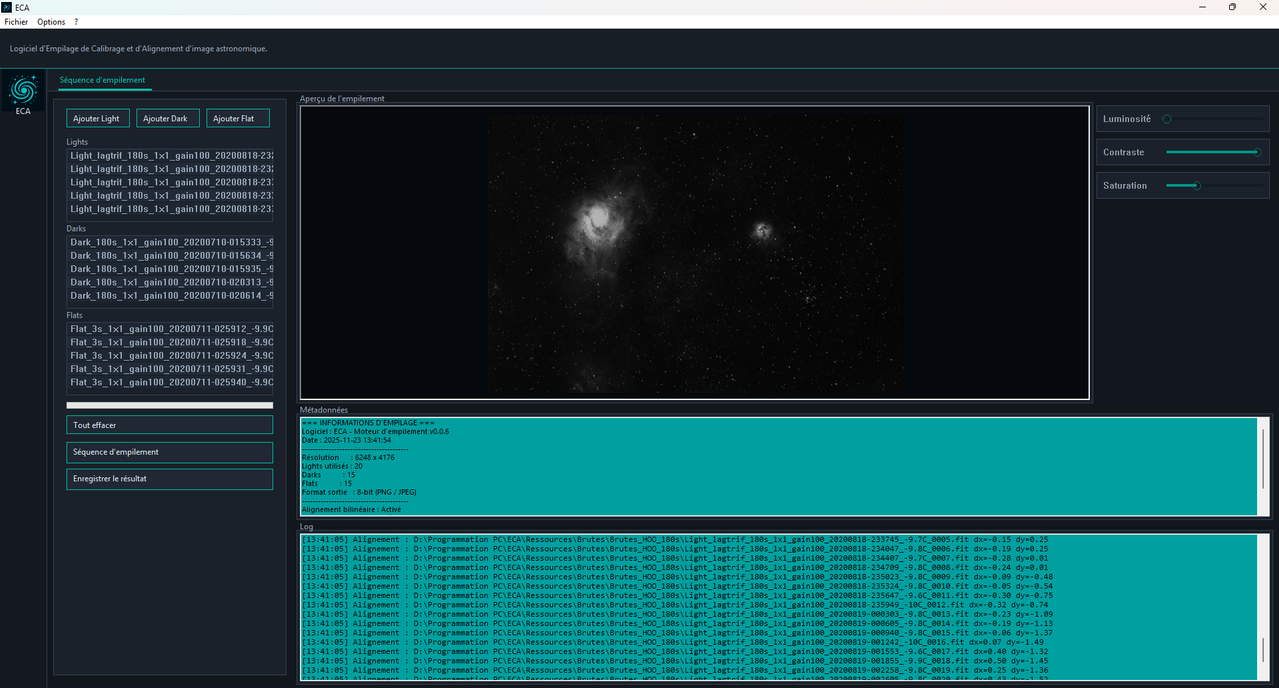The width and height of the screenshot is (1279, 688).
Task: Open the Fichier menu
Action: click(x=16, y=22)
